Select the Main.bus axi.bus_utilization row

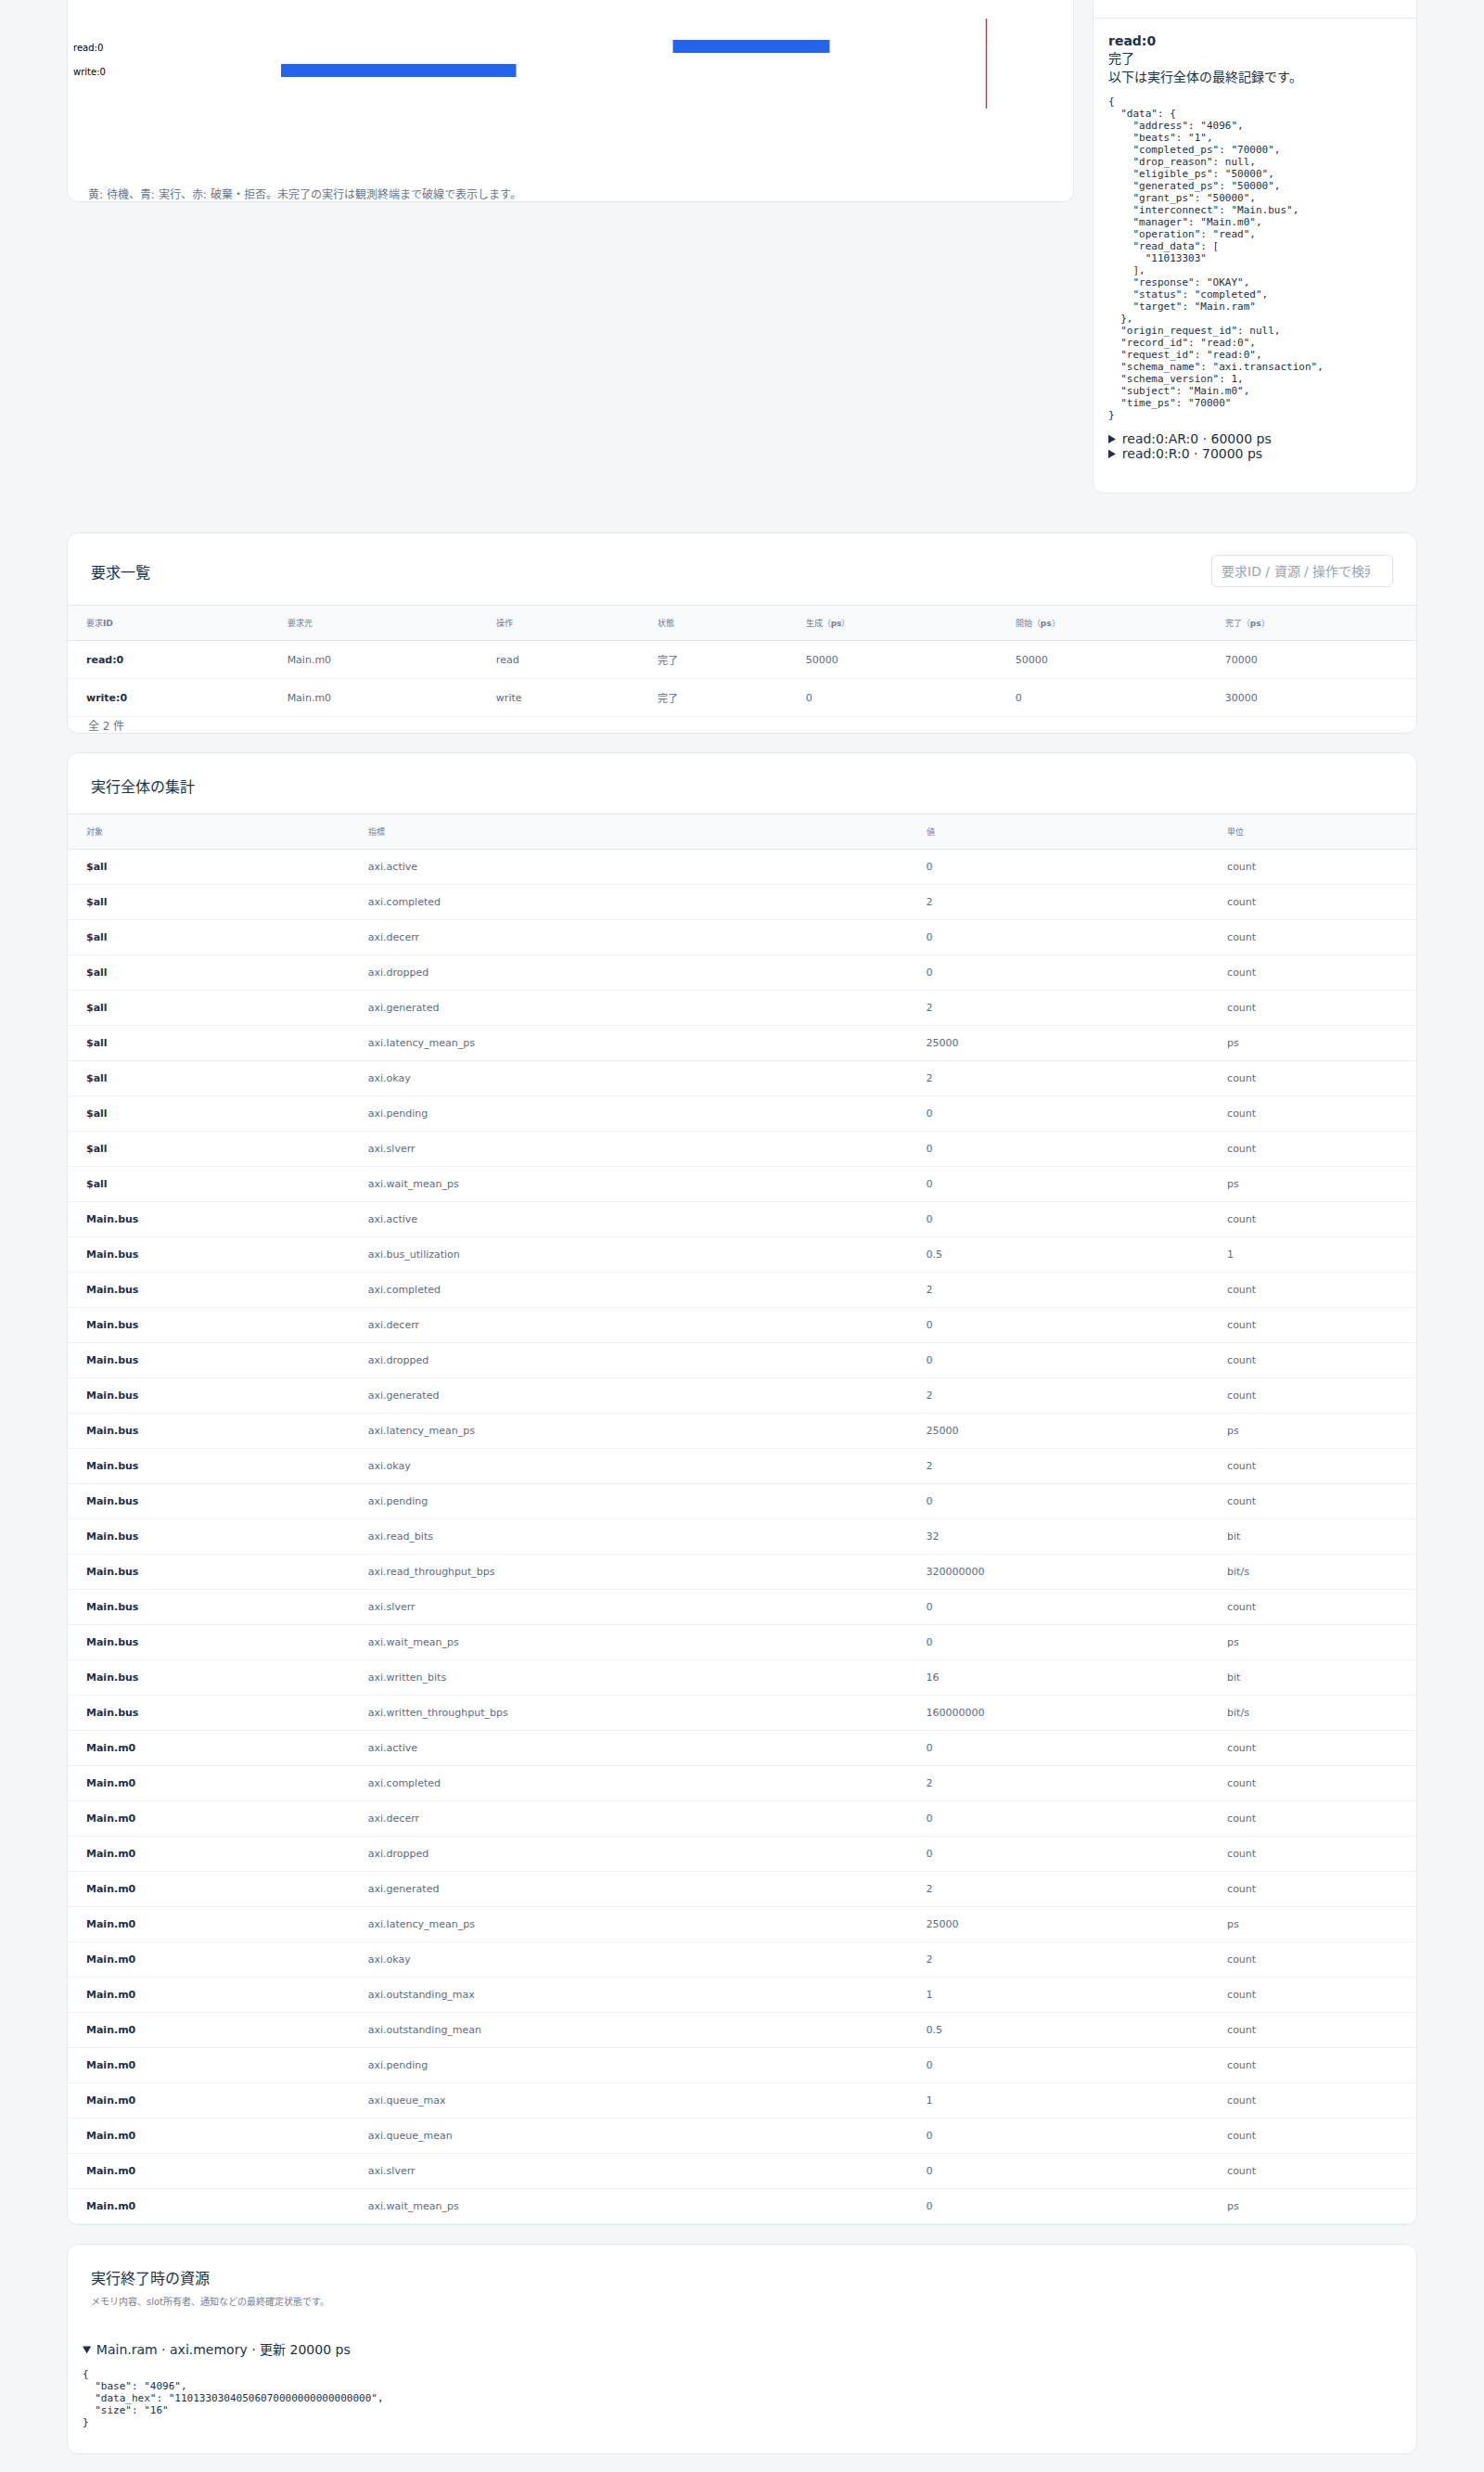741,1254
